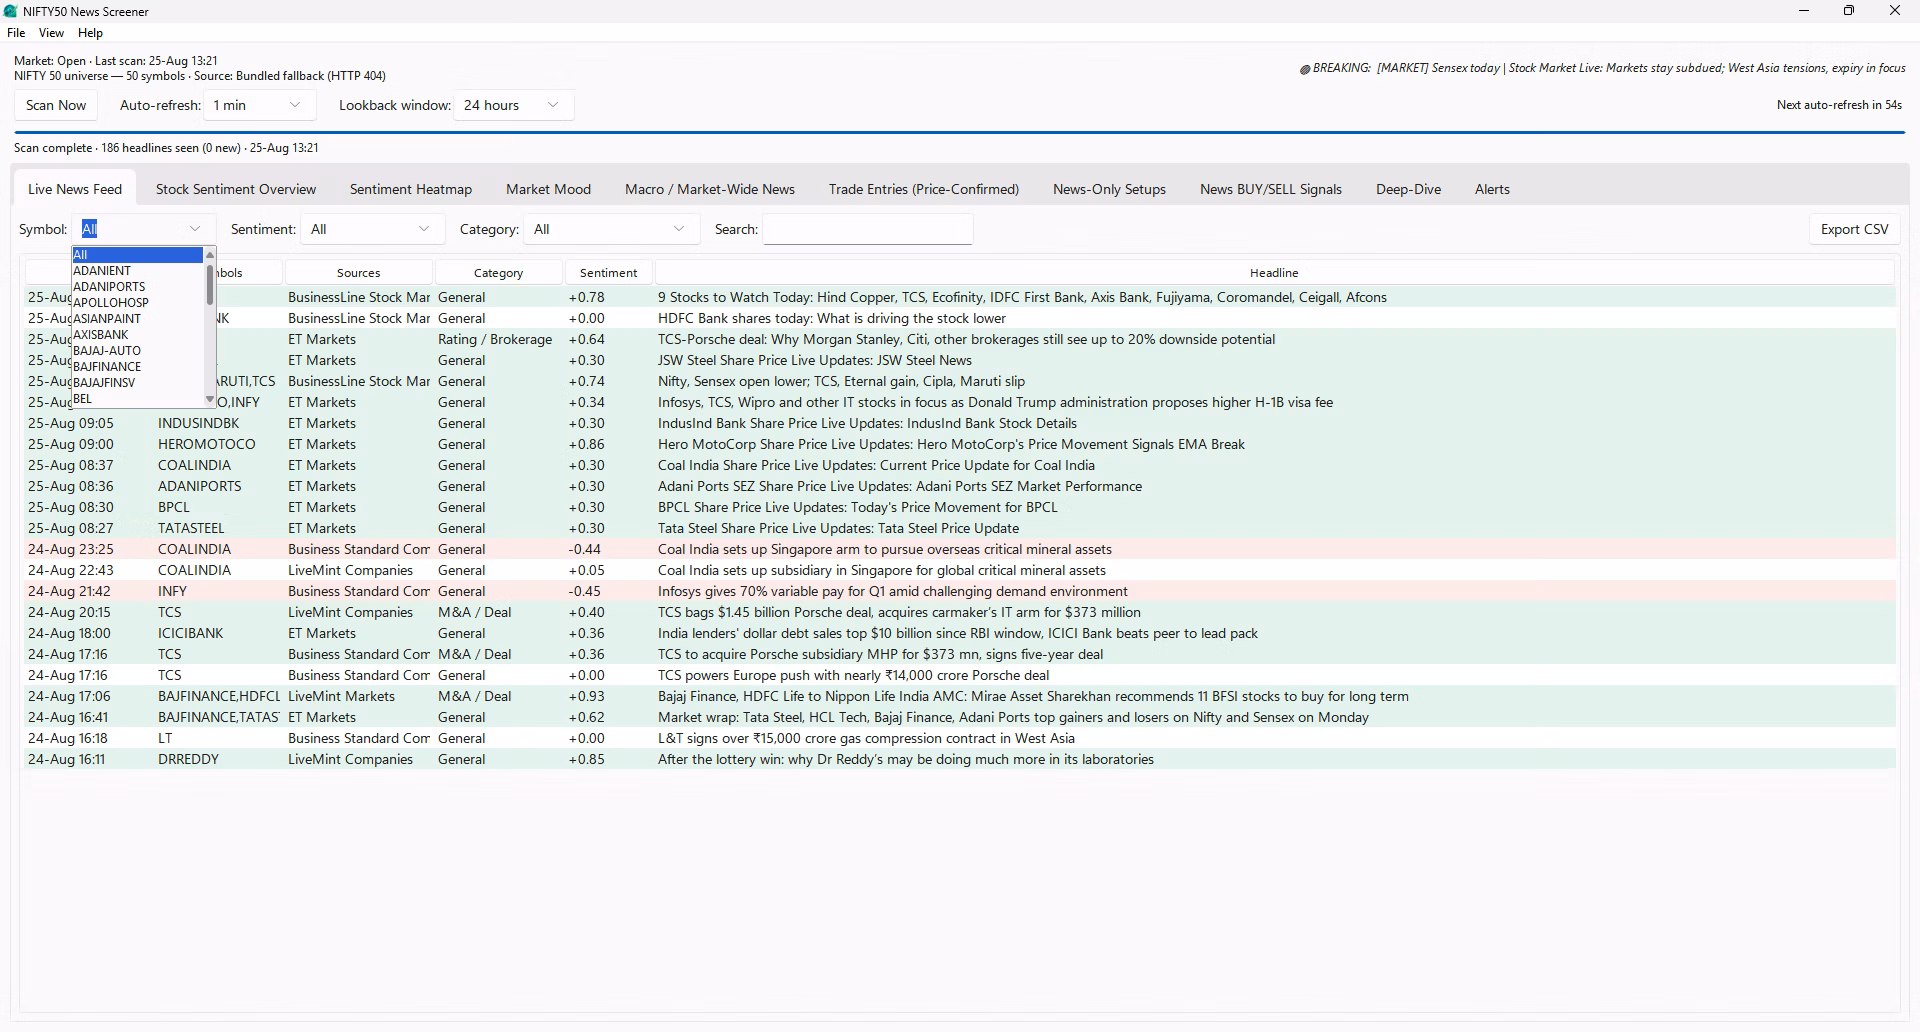Sort by the Sources column header
This screenshot has height=1032, width=1920.
359,273
